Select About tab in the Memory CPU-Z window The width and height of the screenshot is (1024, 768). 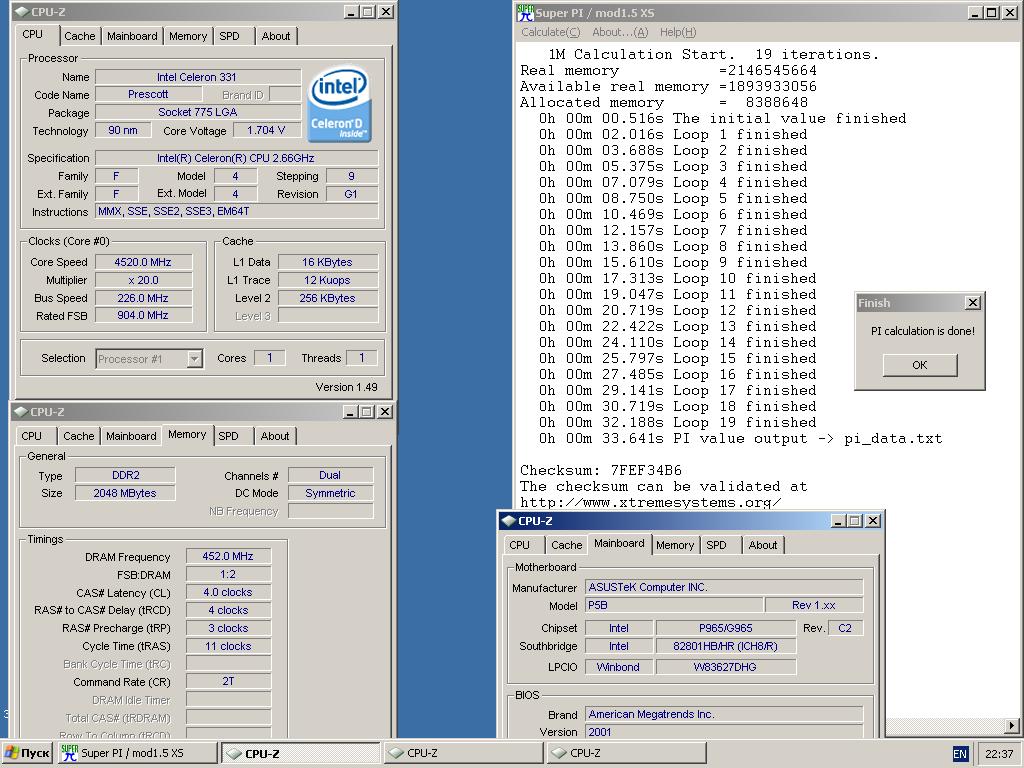(x=275, y=436)
